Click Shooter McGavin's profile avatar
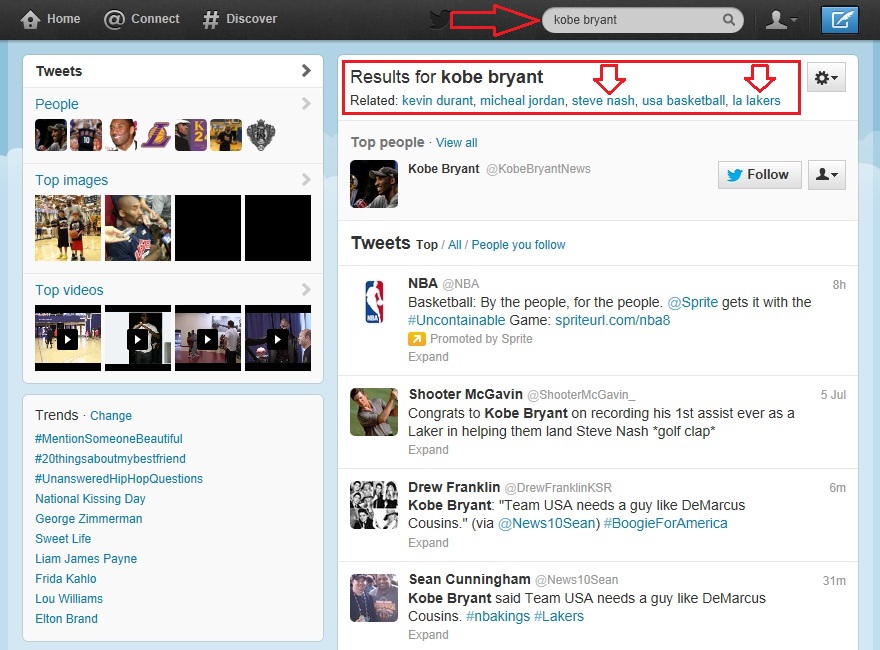Screen dimensions: 880x650 pyautogui.click(x=374, y=412)
